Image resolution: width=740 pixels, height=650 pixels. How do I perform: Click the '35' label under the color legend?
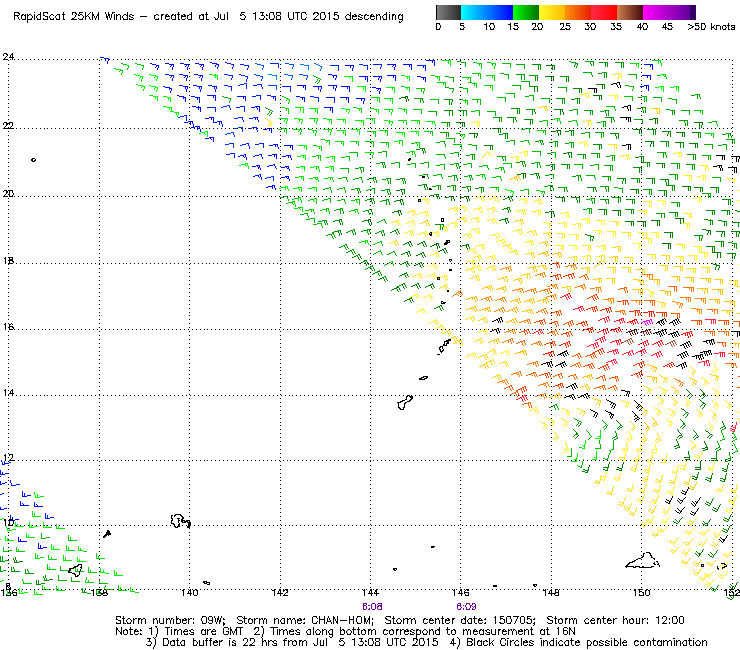click(616, 27)
